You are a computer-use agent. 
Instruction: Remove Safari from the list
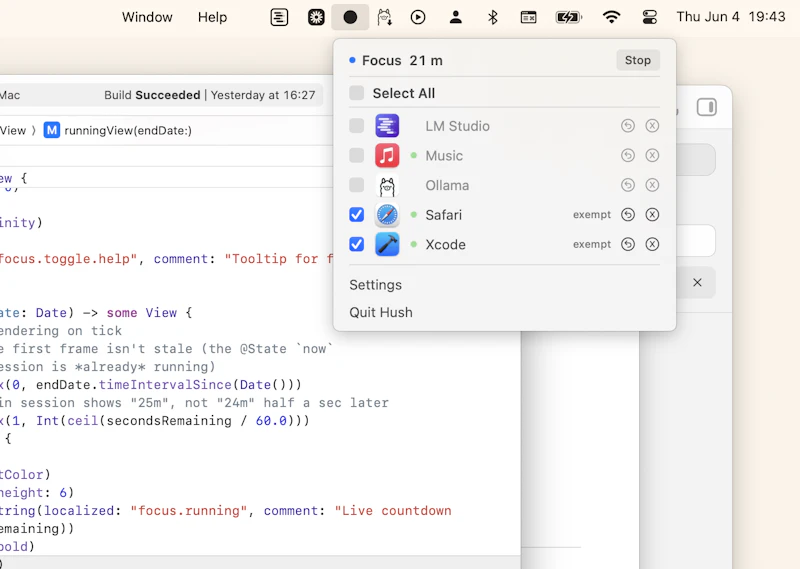click(x=652, y=214)
